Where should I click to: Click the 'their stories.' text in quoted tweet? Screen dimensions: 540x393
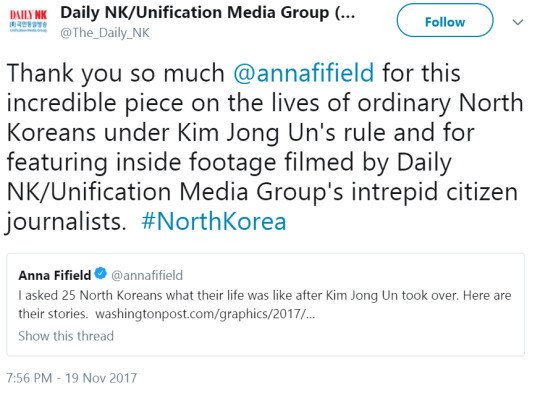(53, 314)
